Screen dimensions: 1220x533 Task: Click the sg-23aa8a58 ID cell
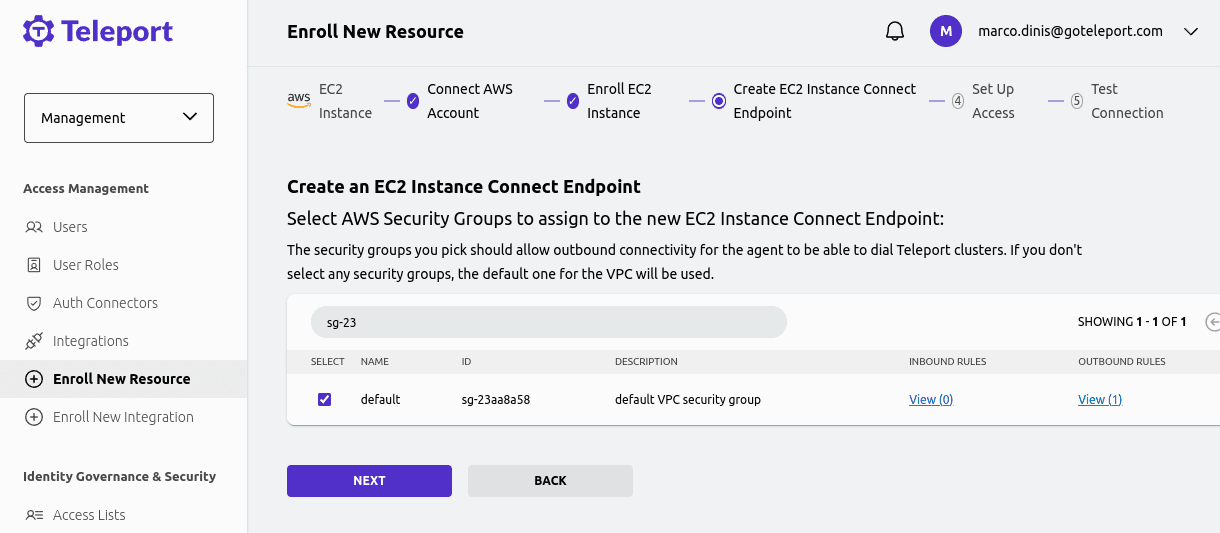point(496,400)
